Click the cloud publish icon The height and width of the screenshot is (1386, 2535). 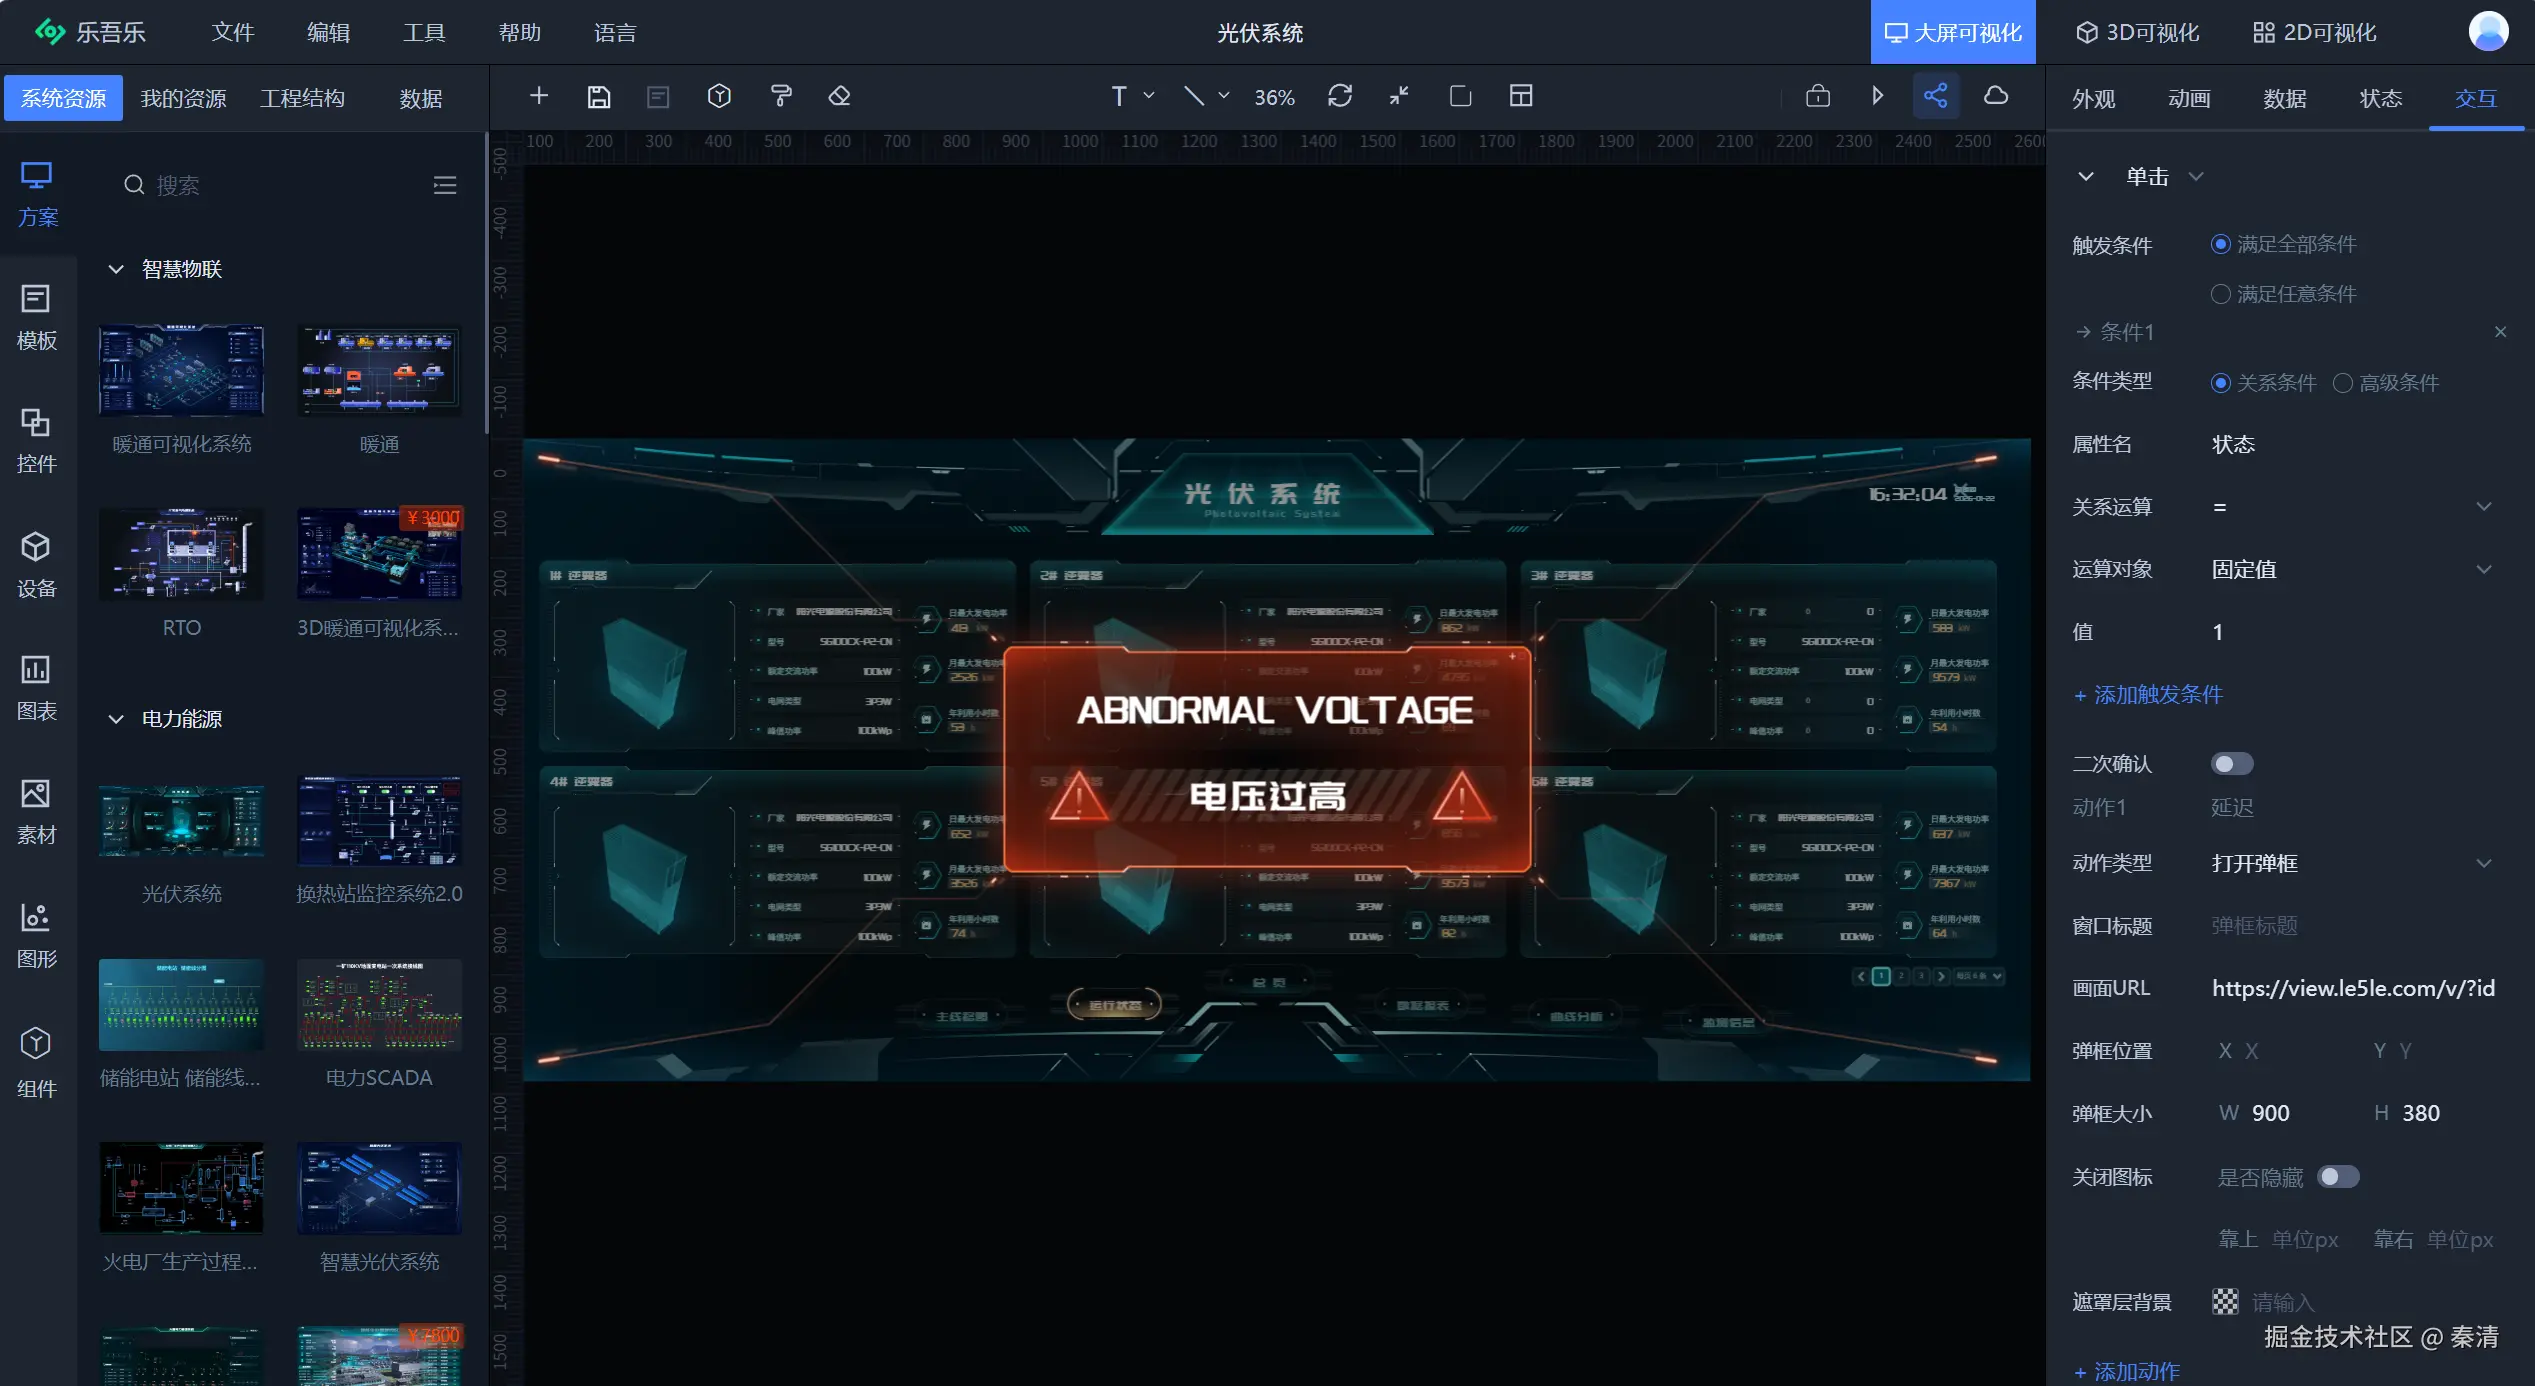1996,97
